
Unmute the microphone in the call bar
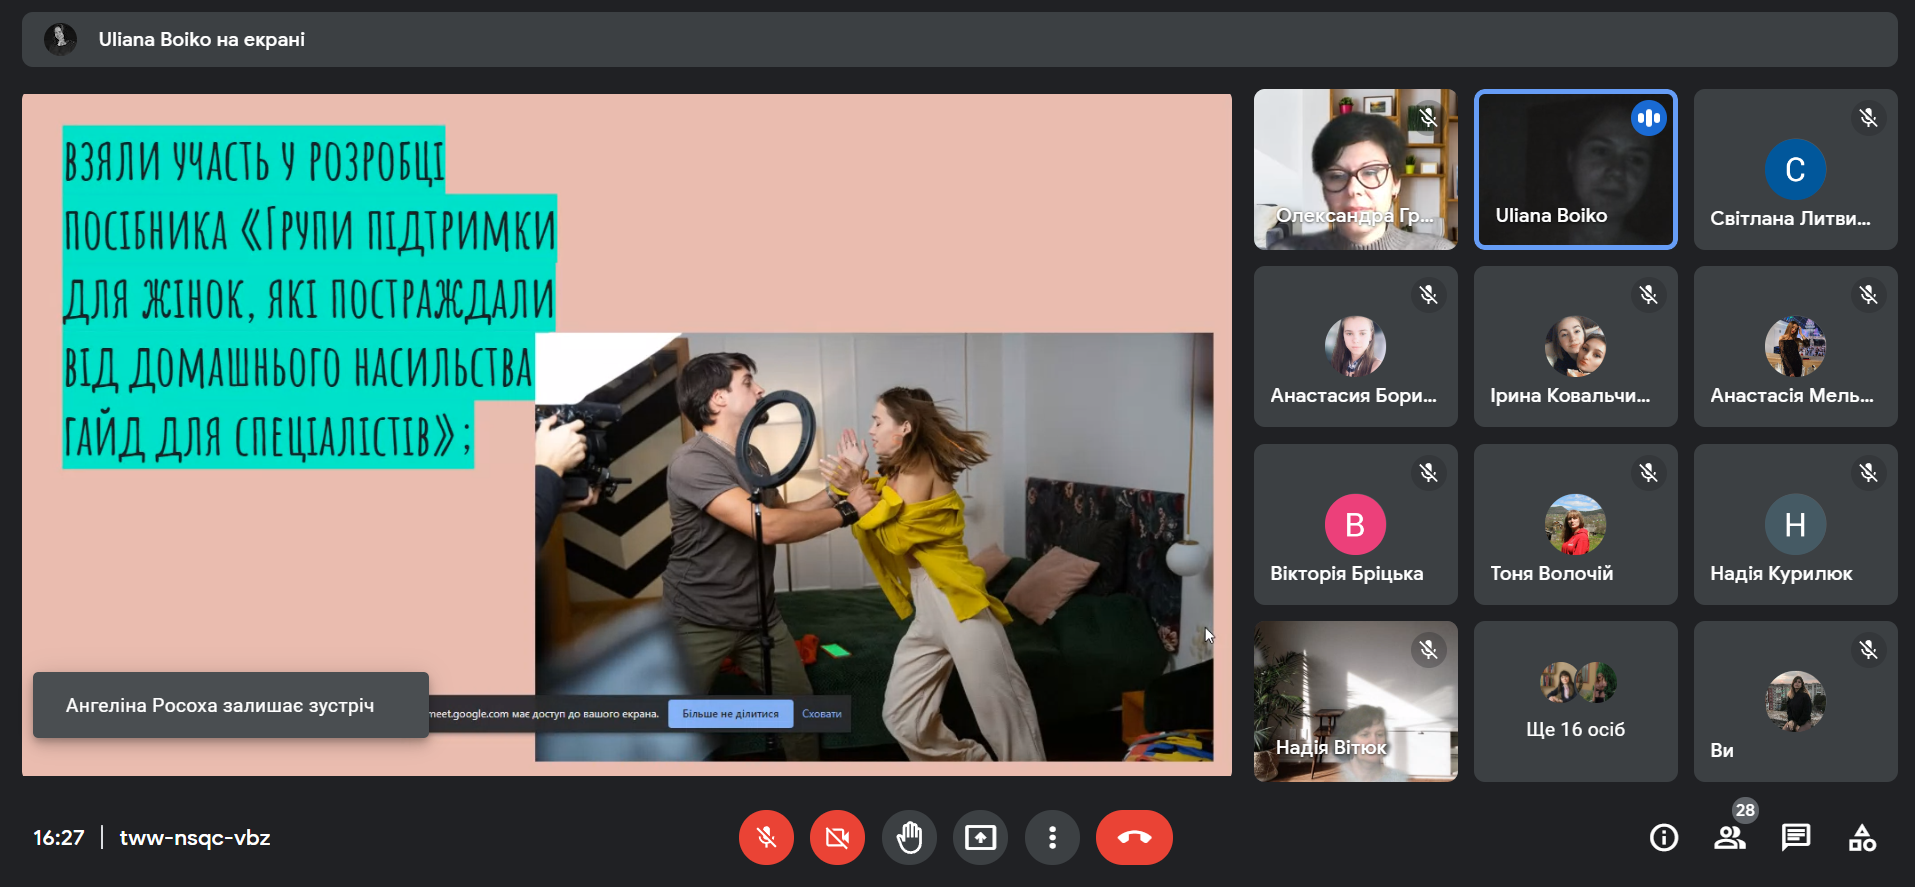click(x=766, y=837)
